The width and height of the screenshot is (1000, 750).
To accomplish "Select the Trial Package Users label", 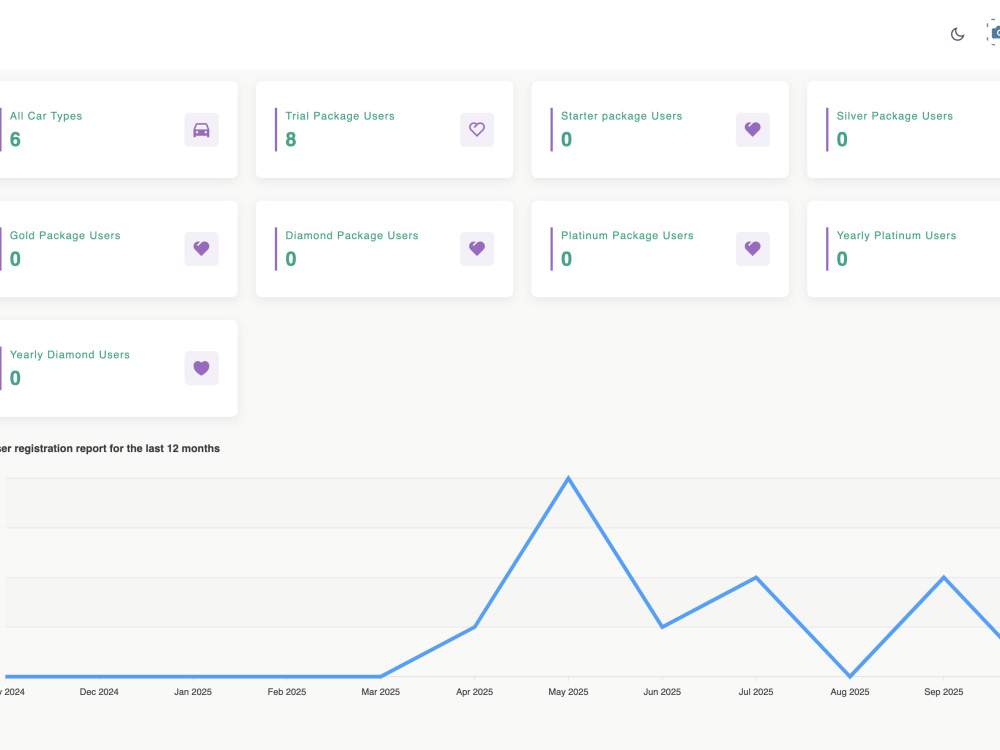I will pyautogui.click(x=340, y=116).
